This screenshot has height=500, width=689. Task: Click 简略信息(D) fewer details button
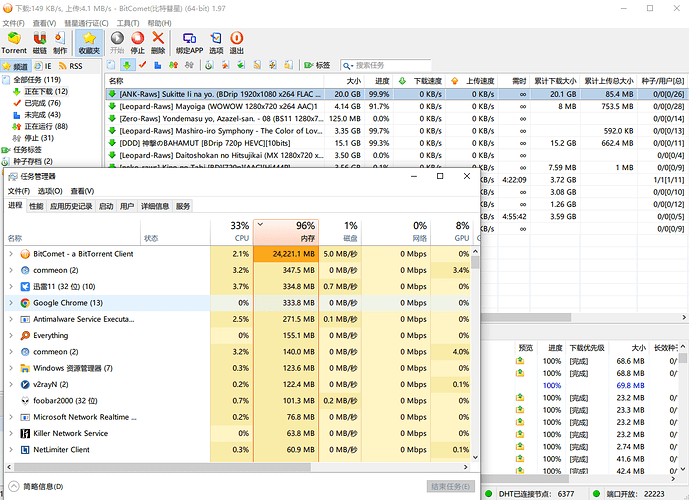pyautogui.click(x=36, y=486)
